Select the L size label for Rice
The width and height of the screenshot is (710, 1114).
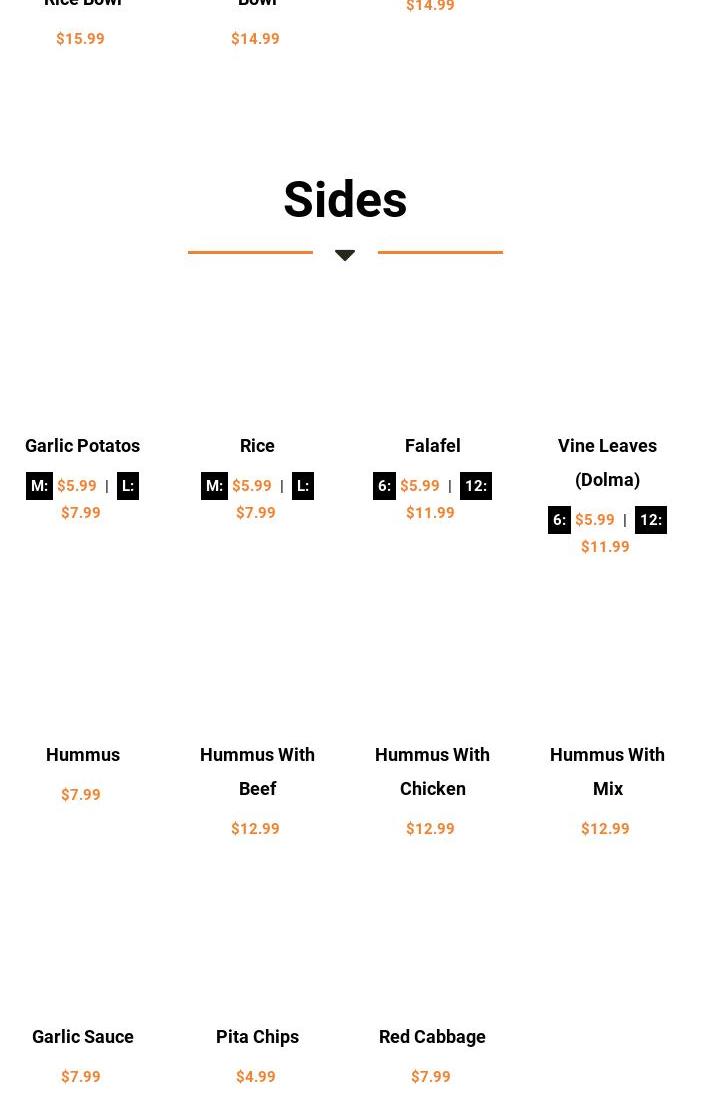coord(302,486)
